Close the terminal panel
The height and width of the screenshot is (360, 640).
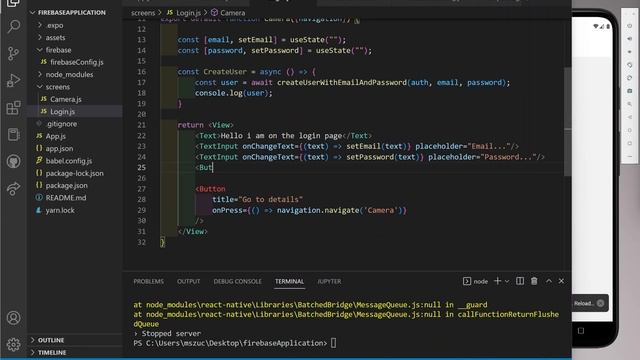561,281
